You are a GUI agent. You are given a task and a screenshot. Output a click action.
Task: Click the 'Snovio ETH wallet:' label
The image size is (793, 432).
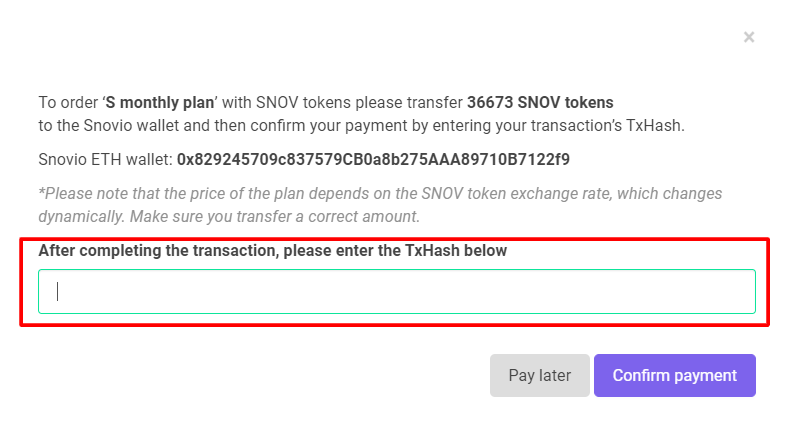[x=106, y=159]
